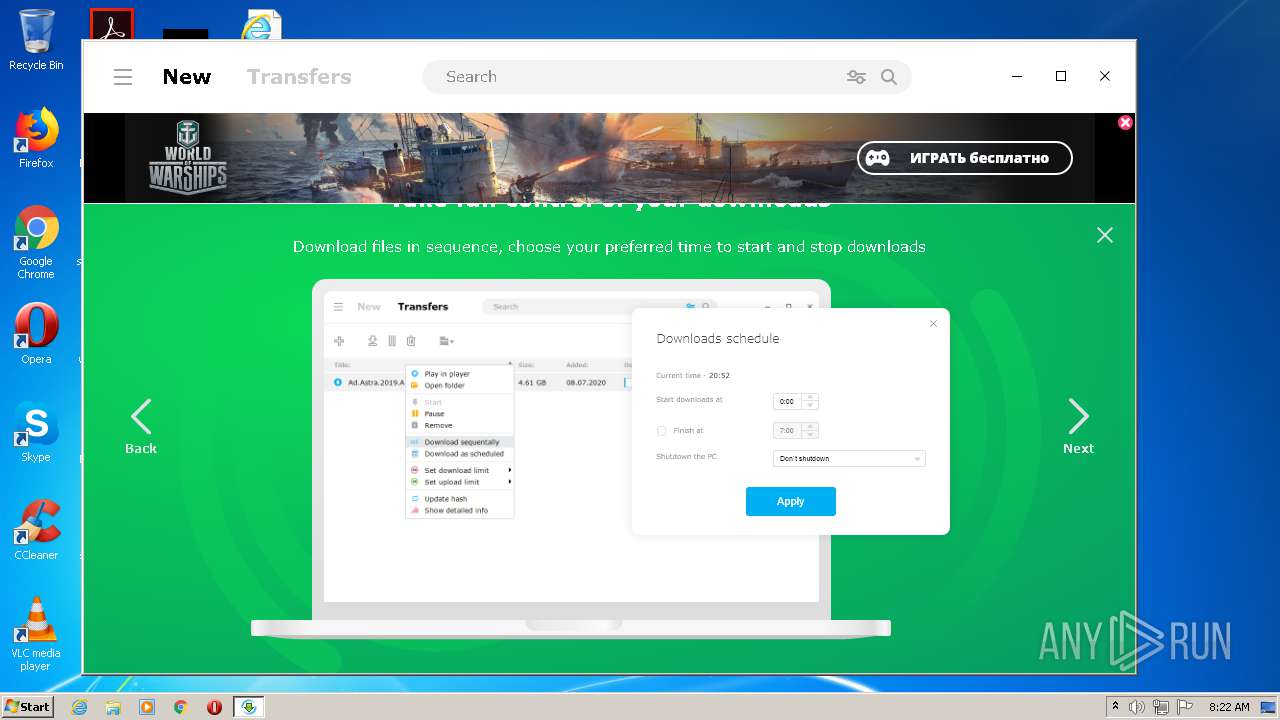Open Opera from the taskbar

214,707
